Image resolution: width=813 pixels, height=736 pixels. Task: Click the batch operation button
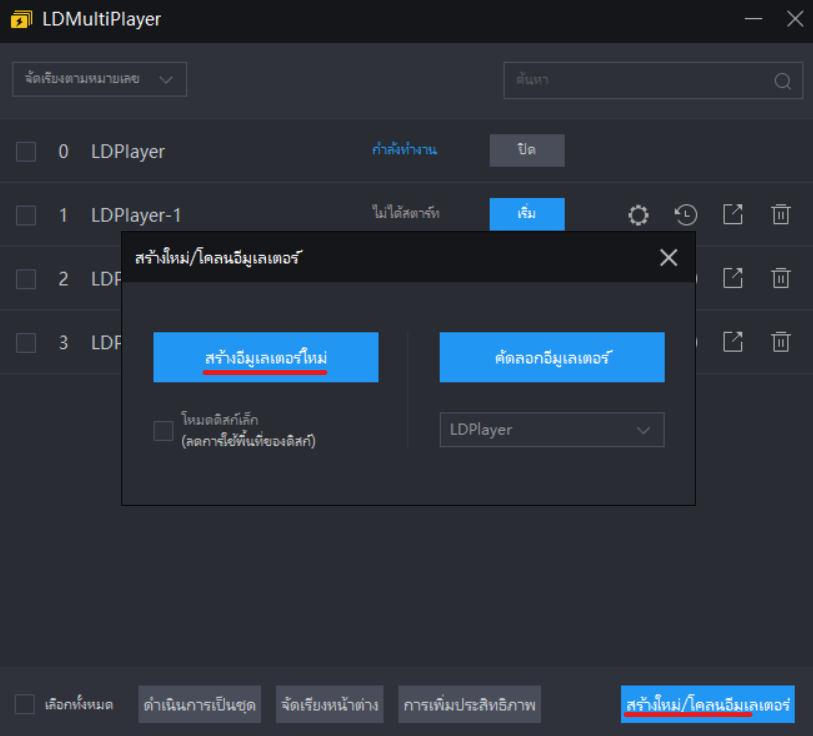coord(200,704)
